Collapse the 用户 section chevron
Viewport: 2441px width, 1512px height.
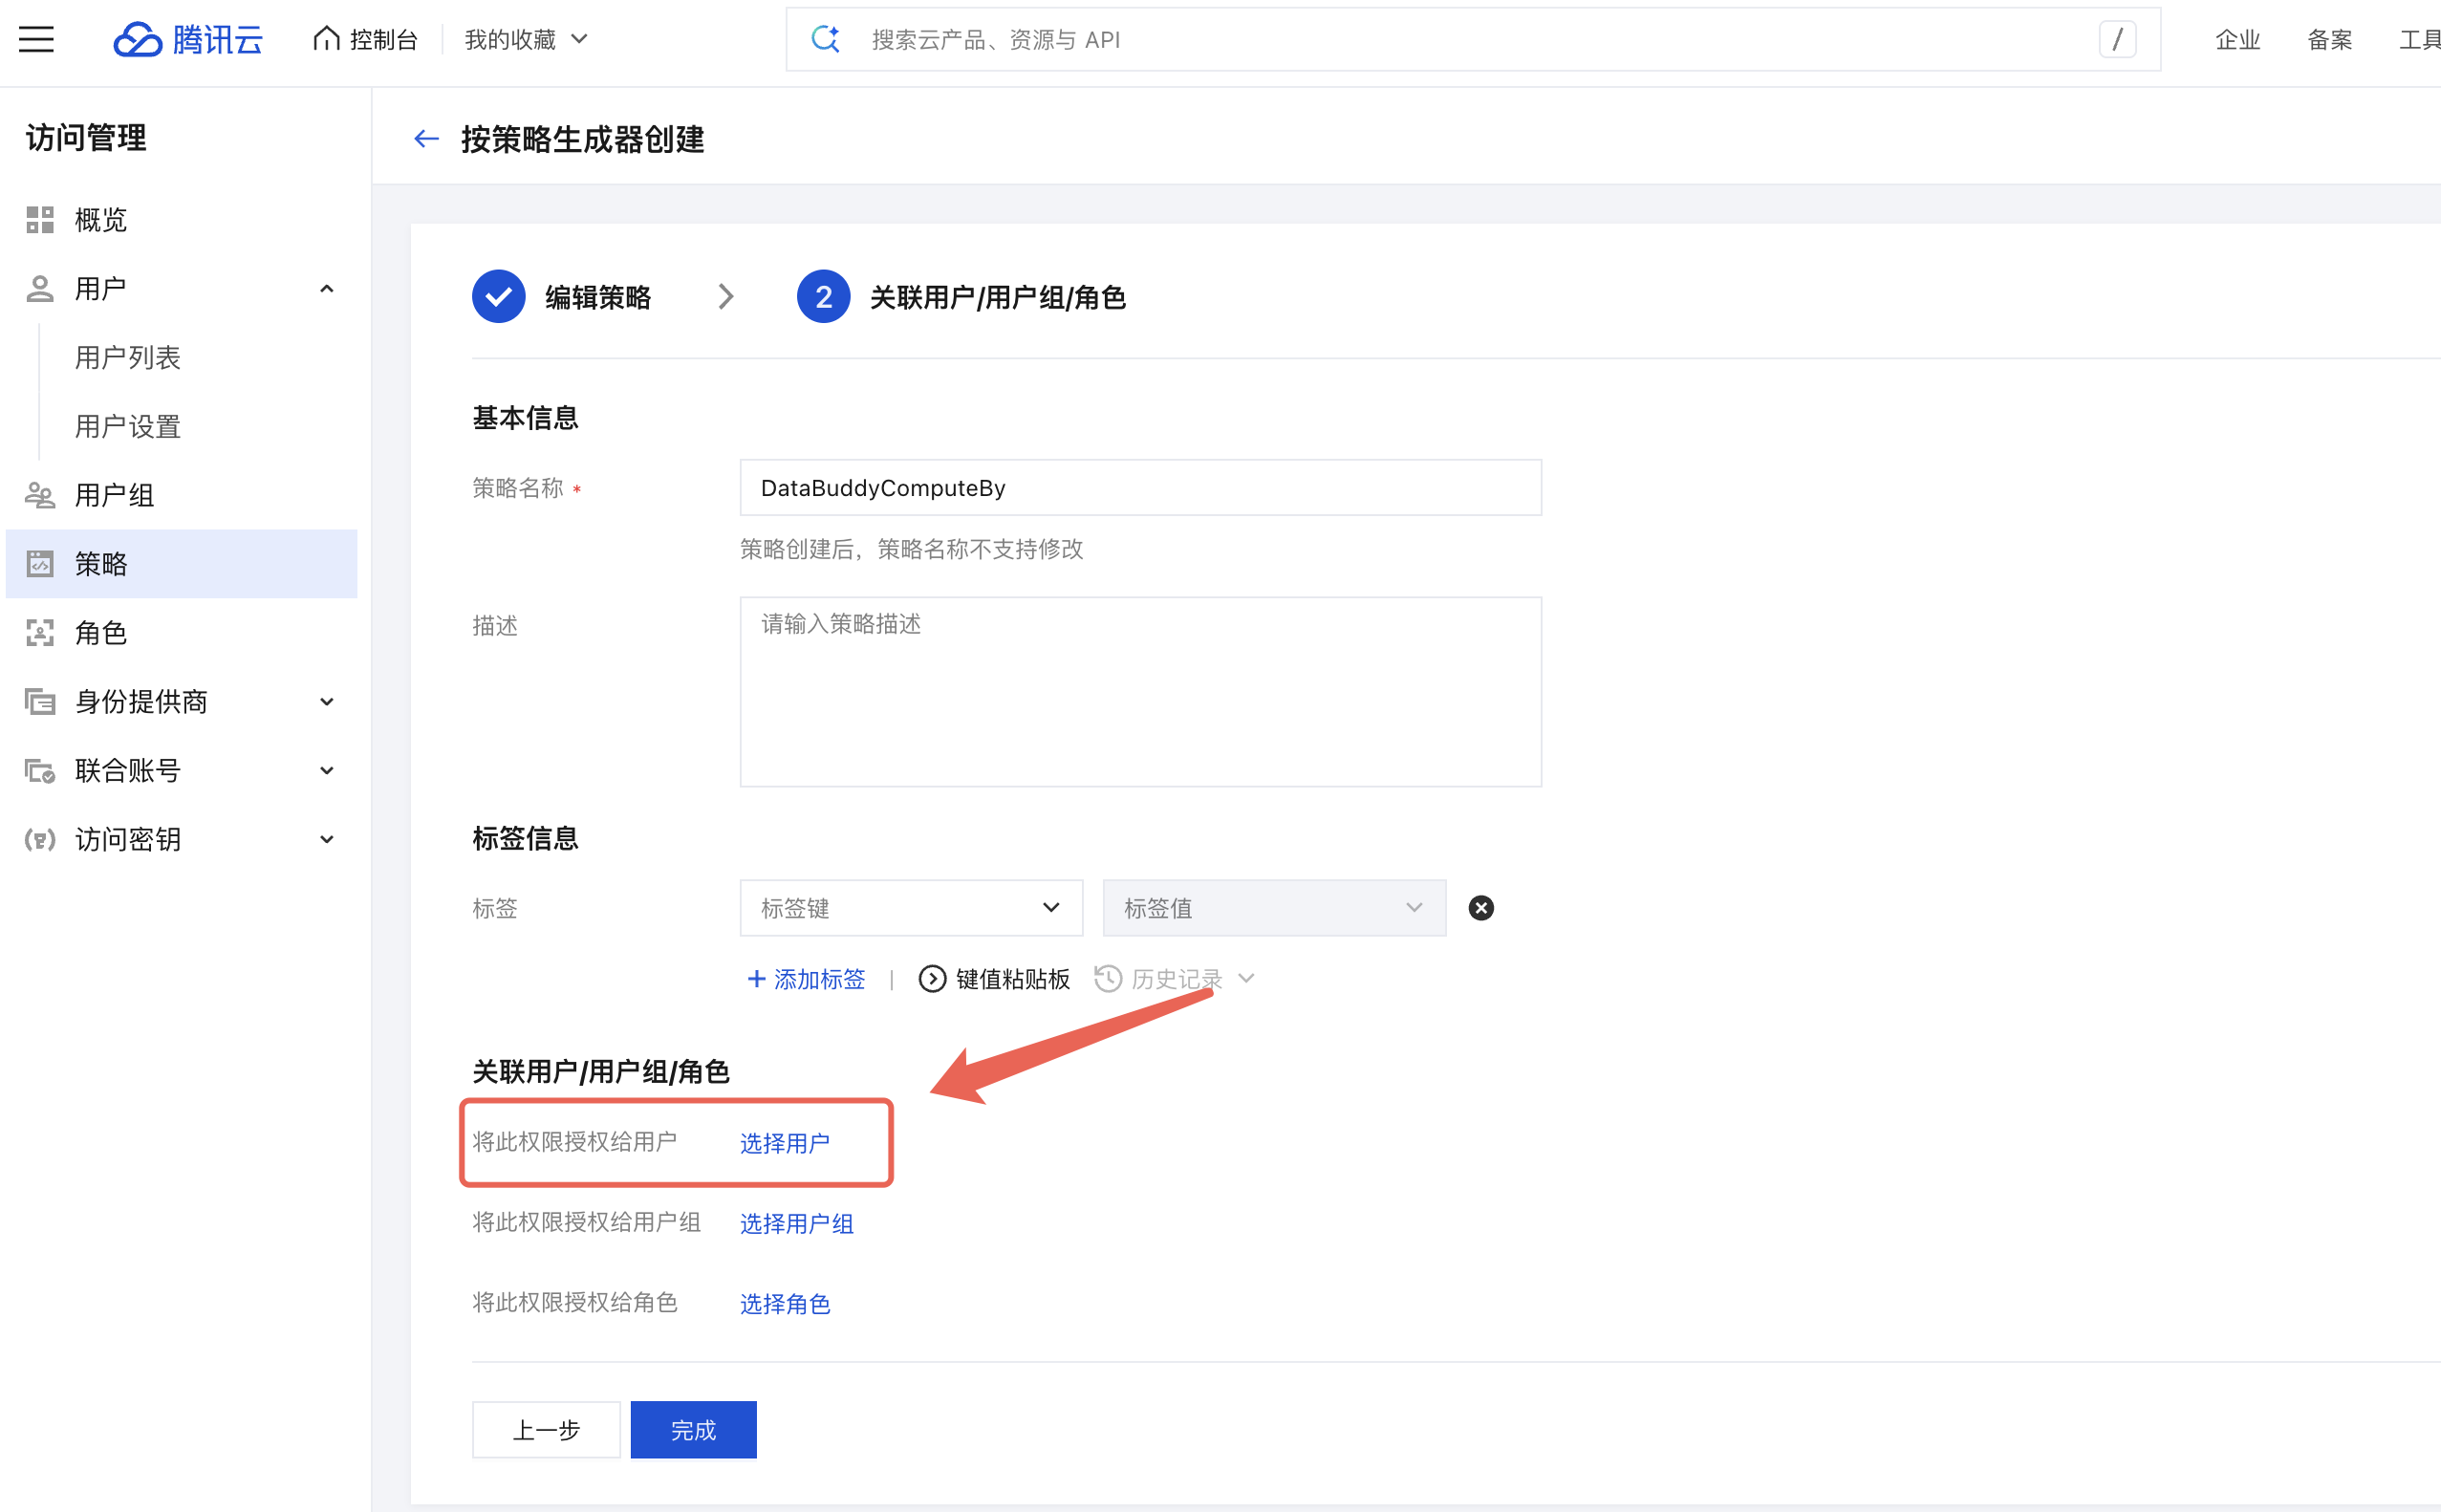tap(326, 289)
